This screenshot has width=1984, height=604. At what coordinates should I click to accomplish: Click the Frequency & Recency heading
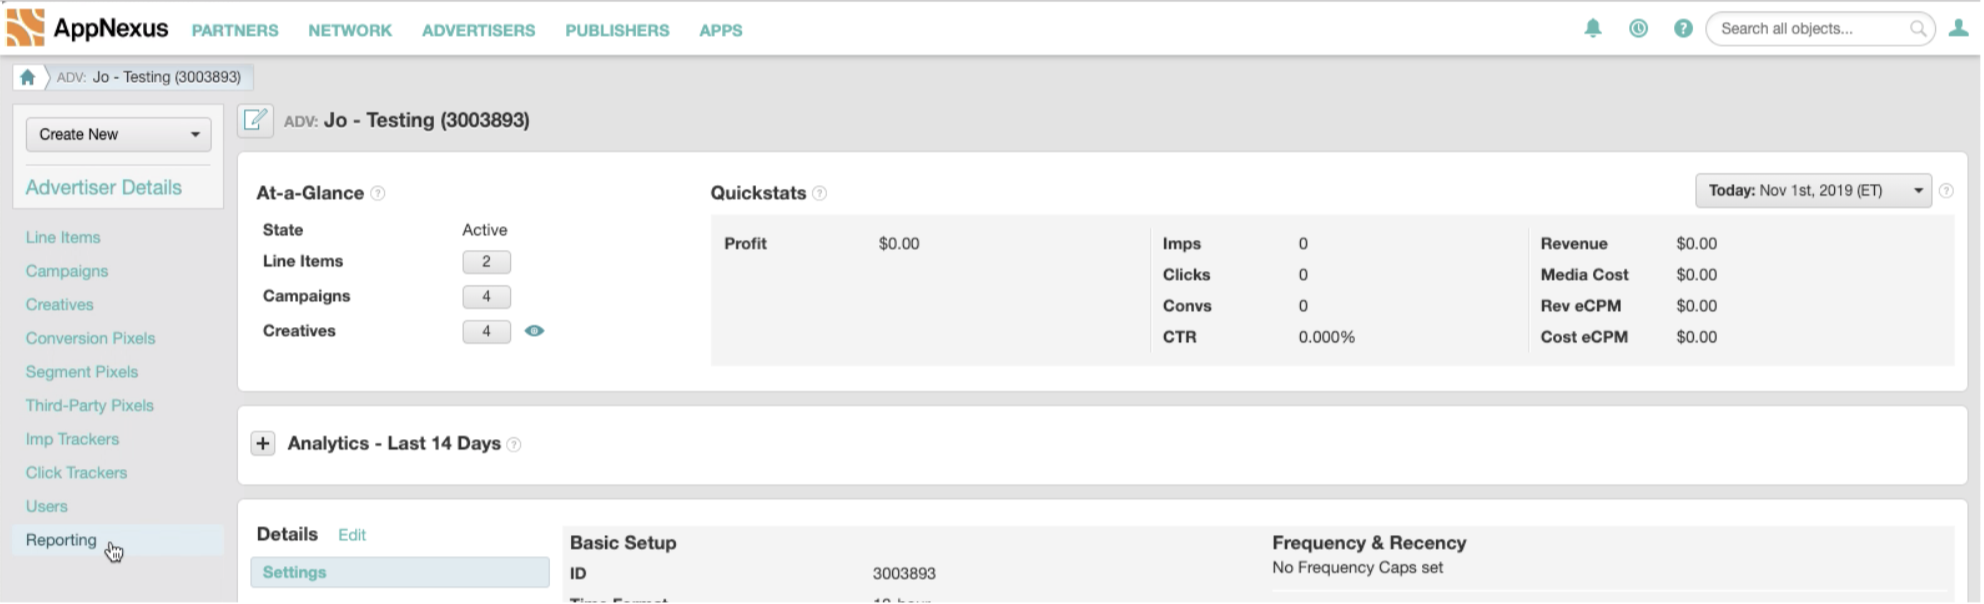(x=1369, y=543)
